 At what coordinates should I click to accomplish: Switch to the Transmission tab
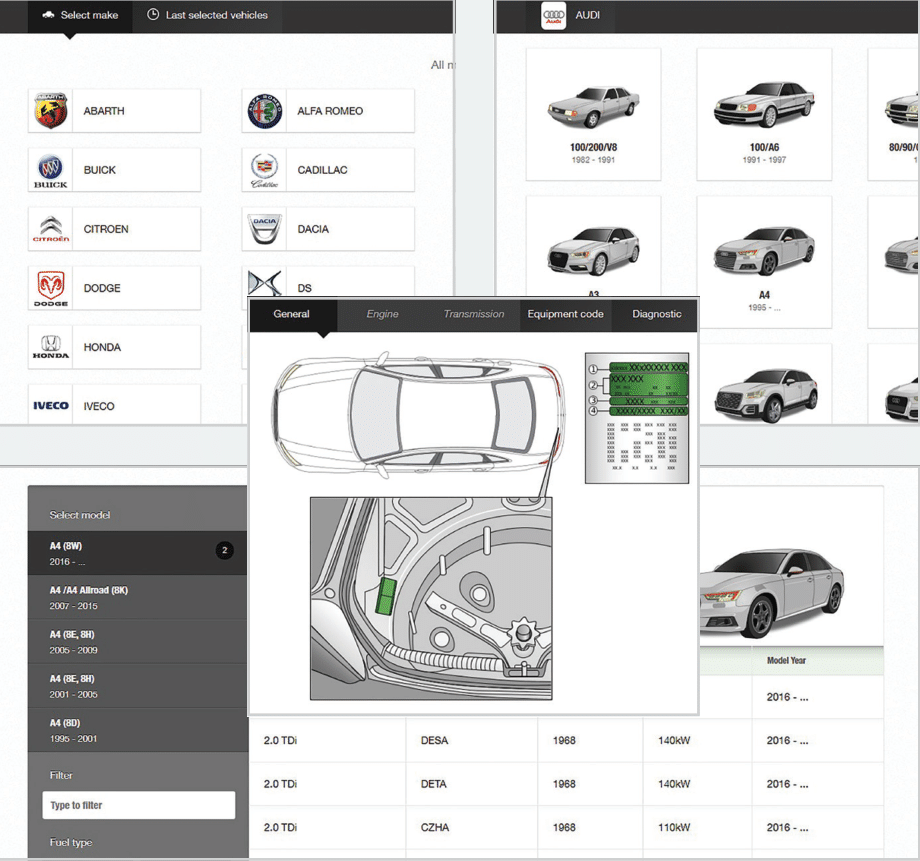click(x=474, y=315)
